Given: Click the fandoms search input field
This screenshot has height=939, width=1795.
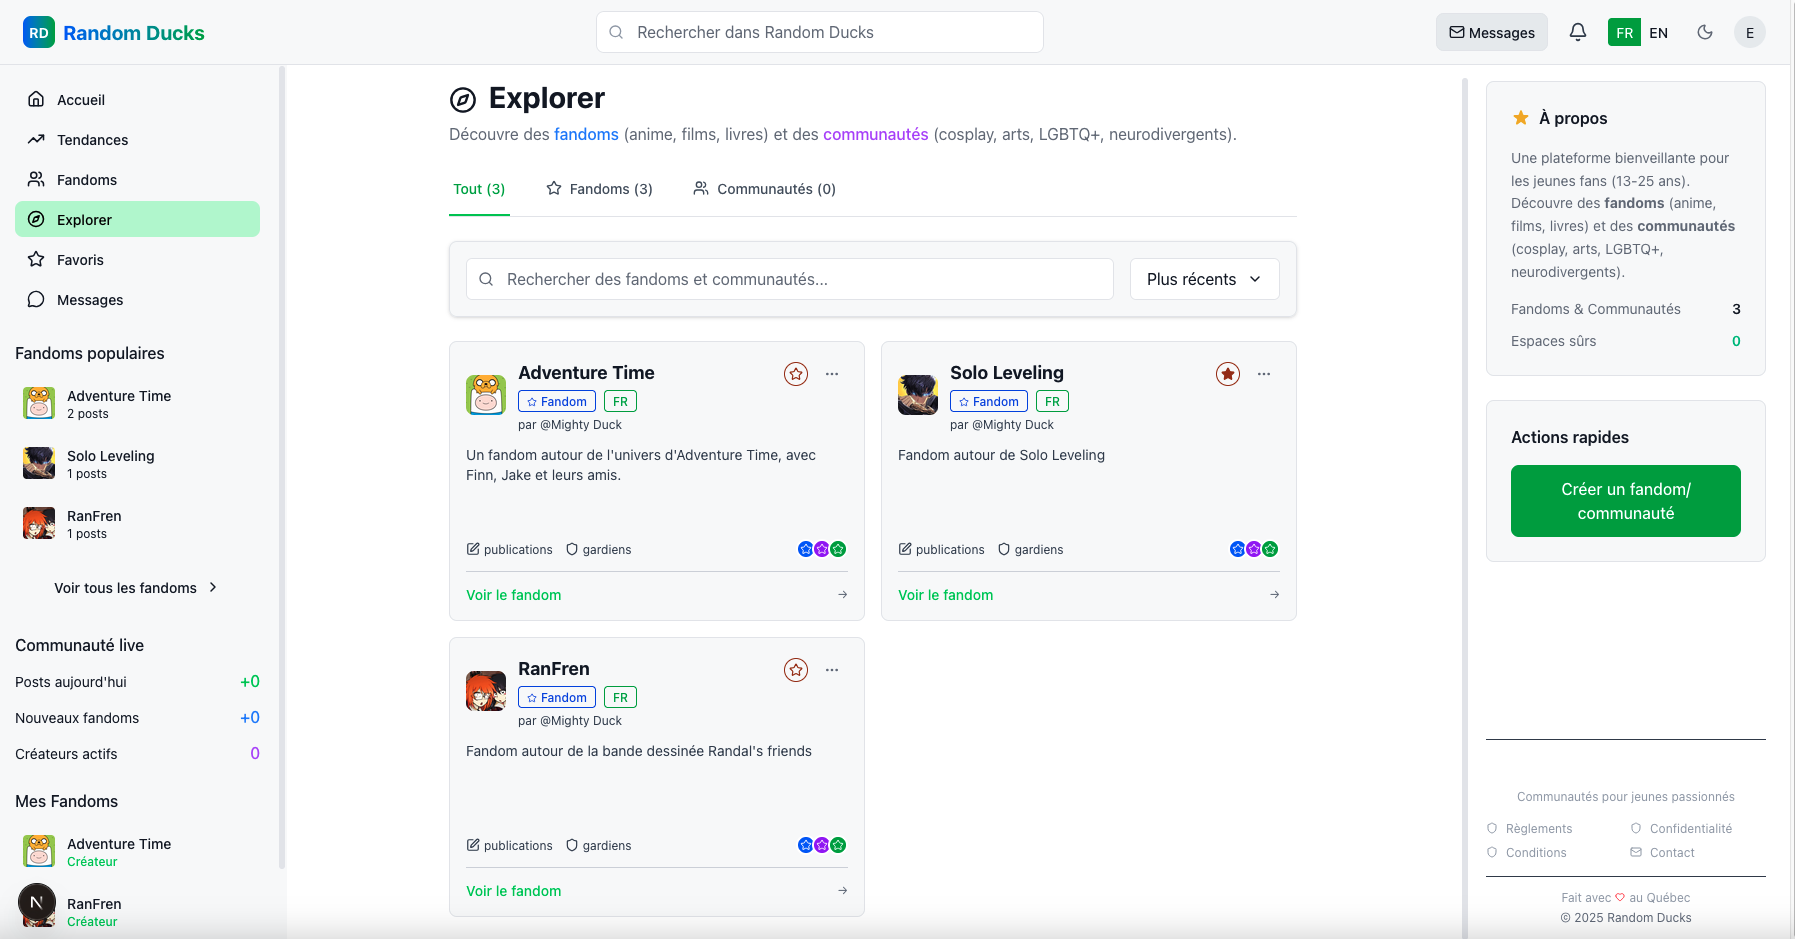Looking at the screenshot, I should (x=789, y=279).
